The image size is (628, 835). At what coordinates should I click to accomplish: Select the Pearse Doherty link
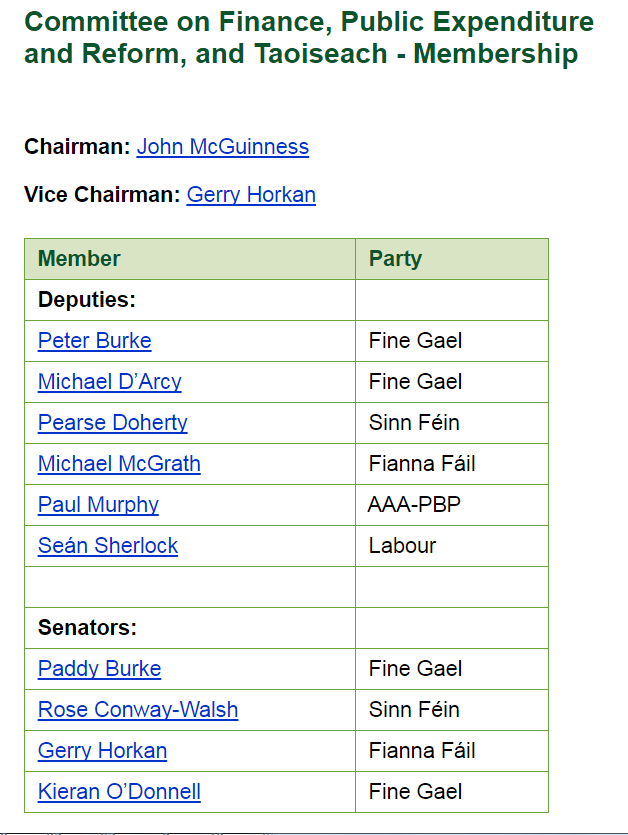113,423
